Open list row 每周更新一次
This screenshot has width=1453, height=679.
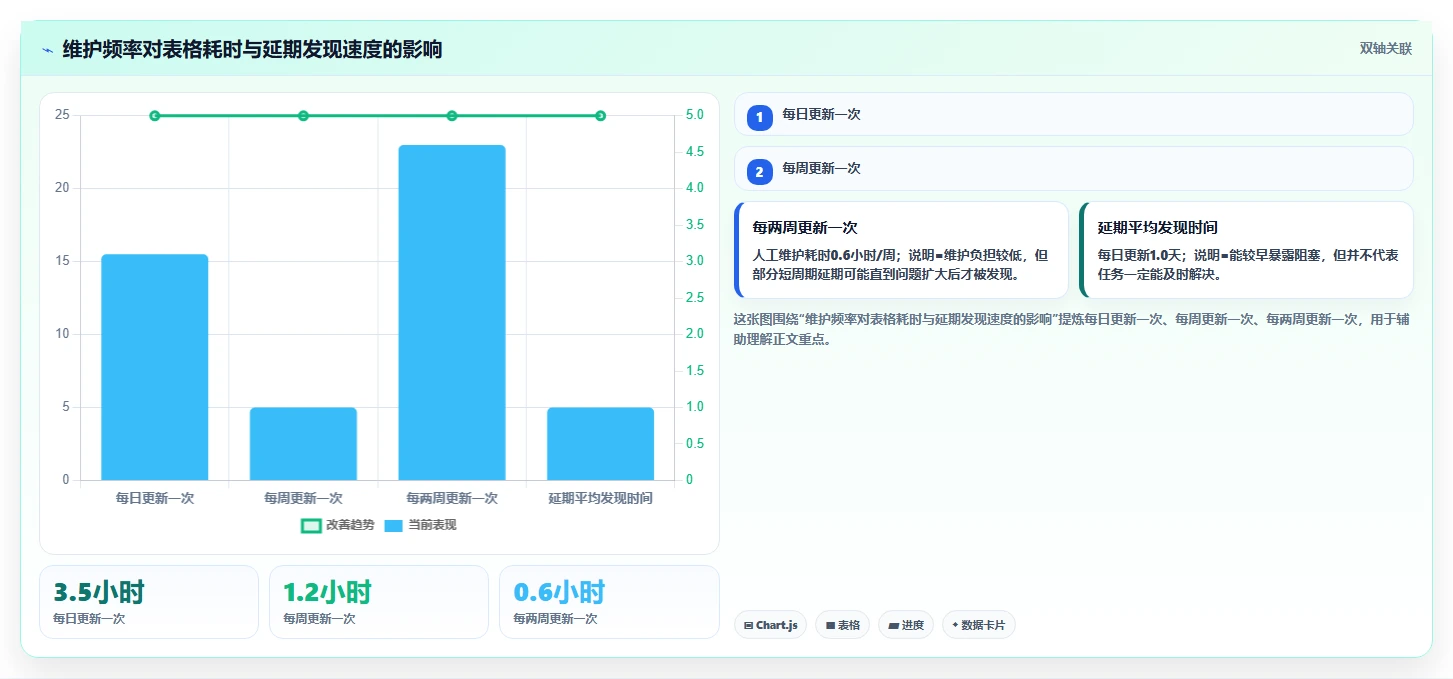(1074, 168)
